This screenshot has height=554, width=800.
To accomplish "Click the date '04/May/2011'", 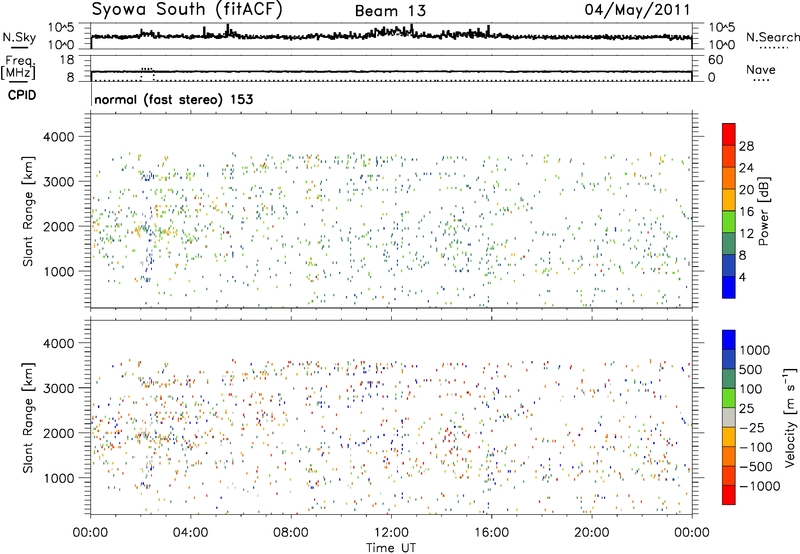I will [x=637, y=10].
